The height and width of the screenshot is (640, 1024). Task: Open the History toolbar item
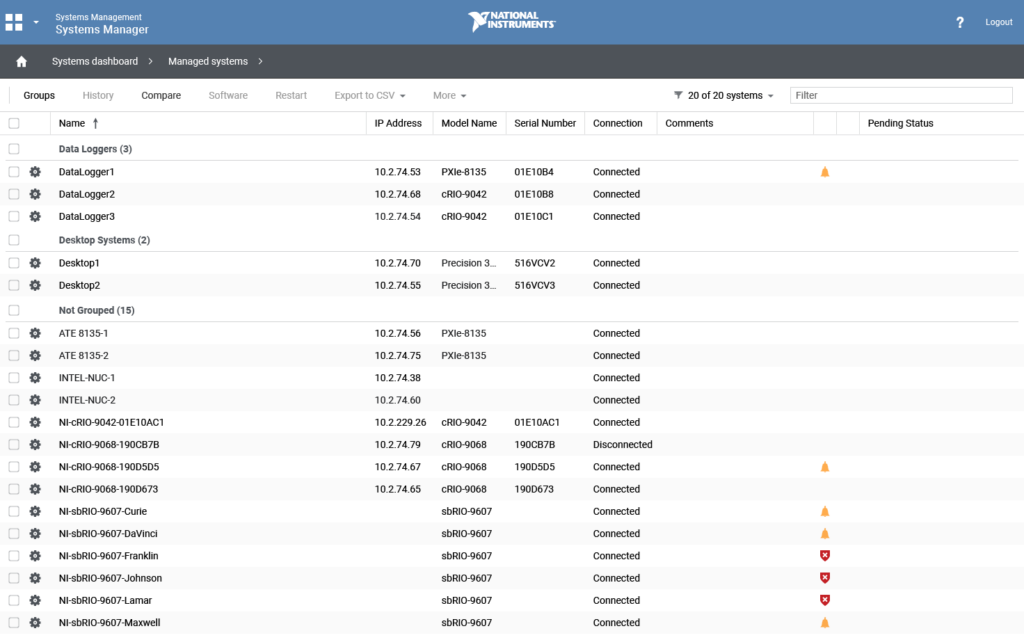pos(98,95)
